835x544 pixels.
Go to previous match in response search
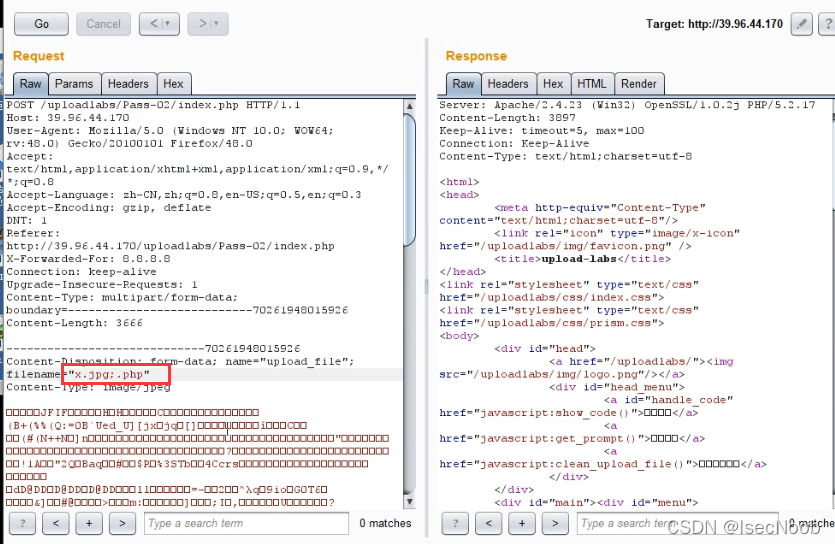(x=489, y=523)
